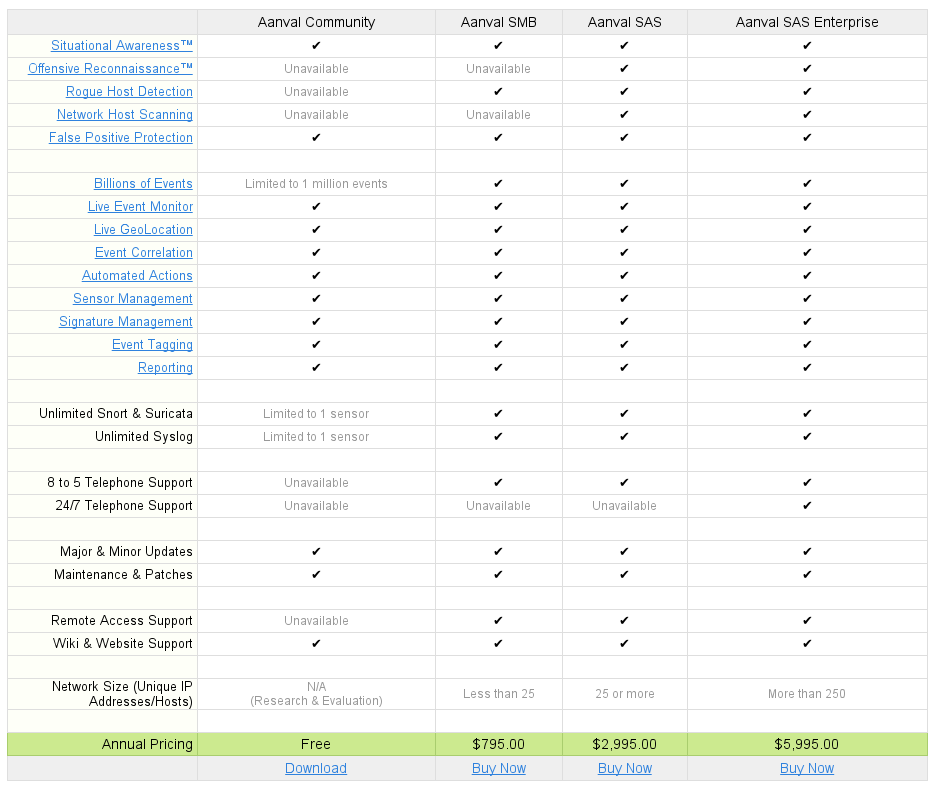The image size is (940, 789).
Task: Buy Now under the $2,995.00 price
Action: pos(625,768)
